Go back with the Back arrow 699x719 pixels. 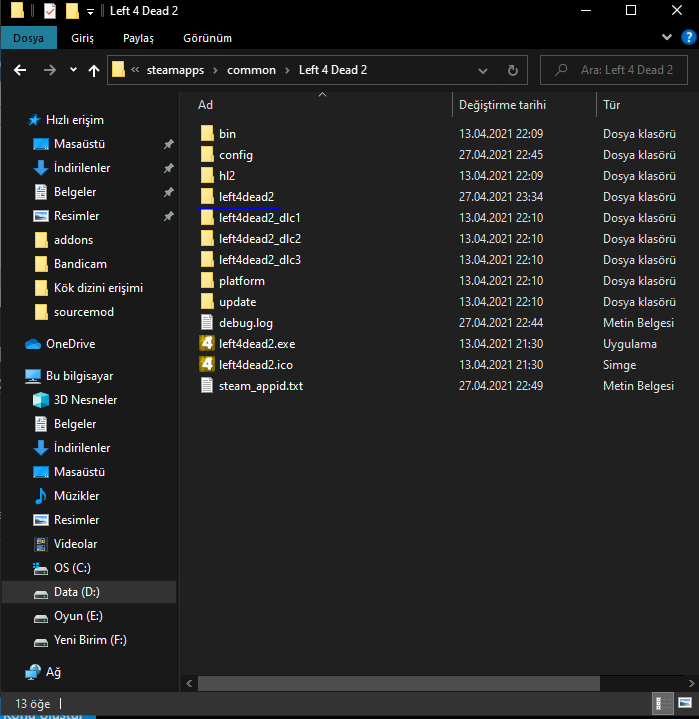(x=20, y=70)
